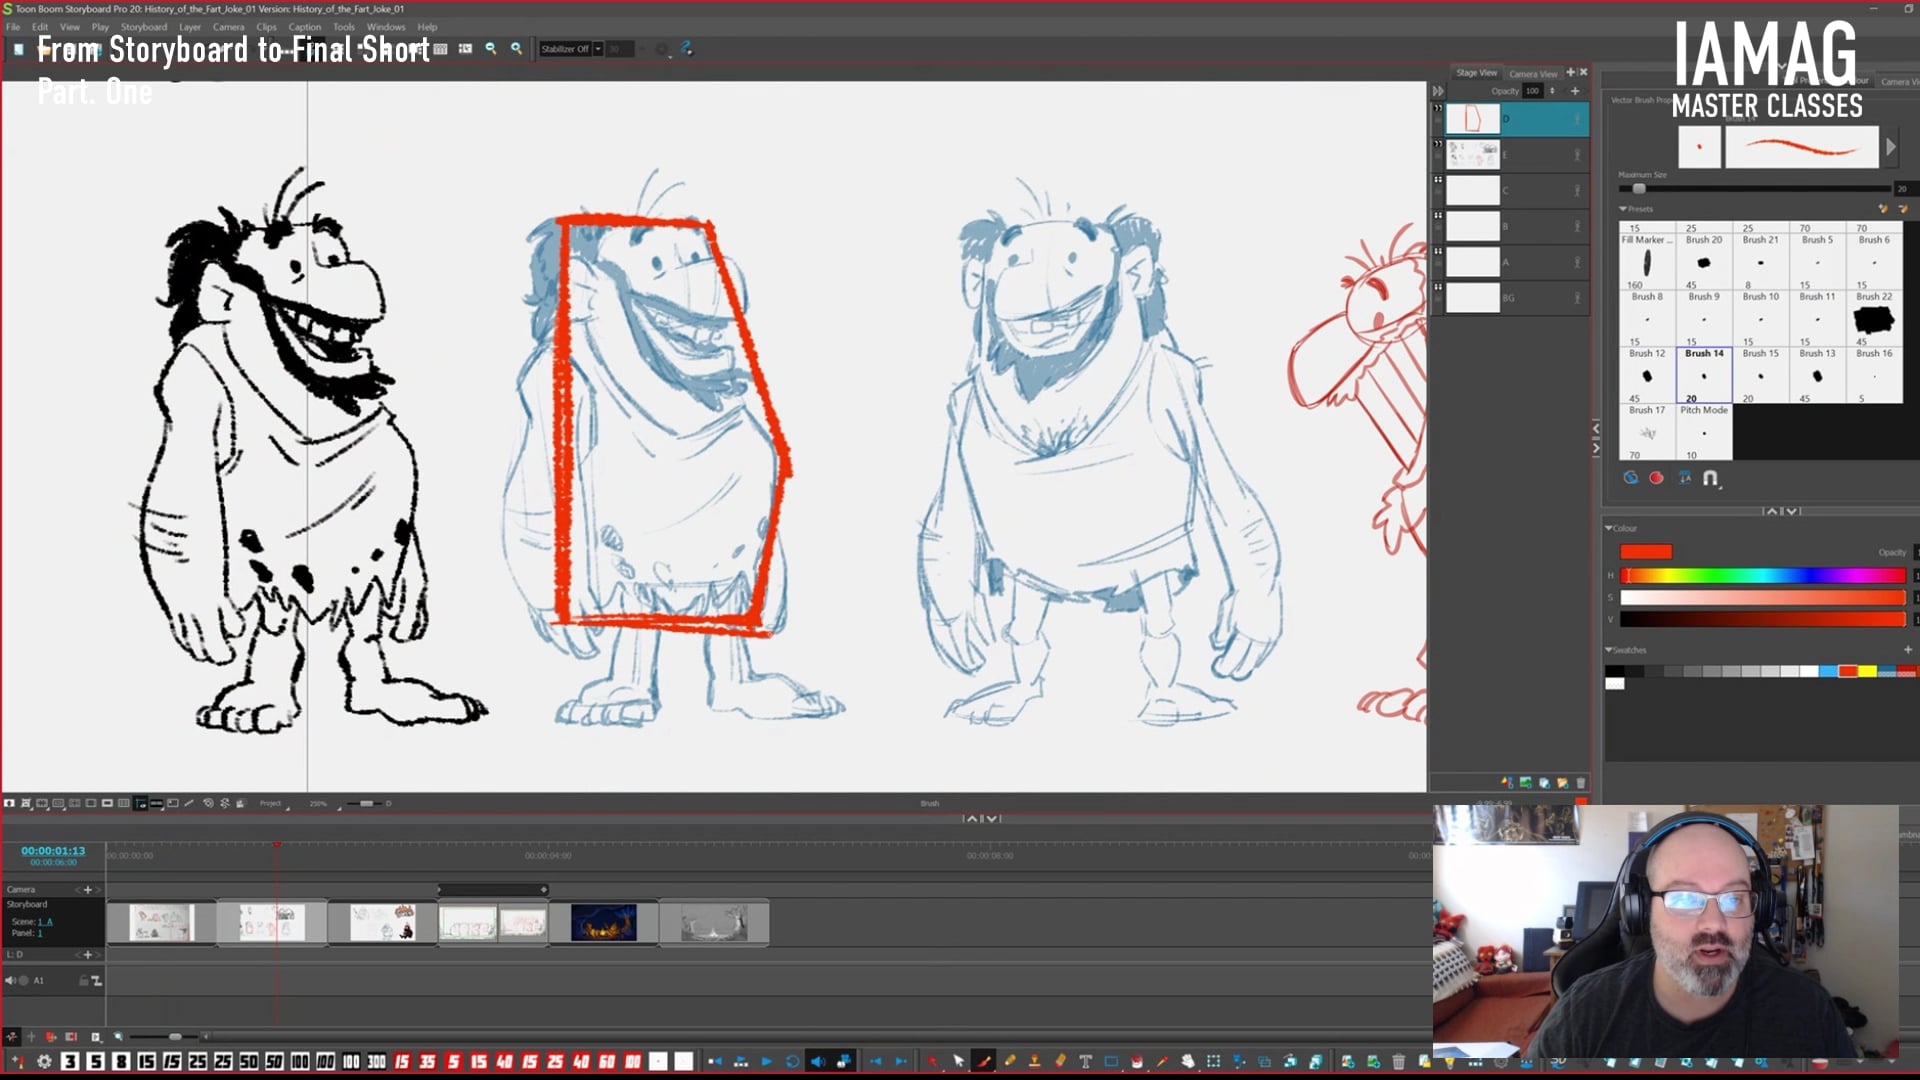
Task: Pick the Paint bucket tool
Action: point(1137,1061)
